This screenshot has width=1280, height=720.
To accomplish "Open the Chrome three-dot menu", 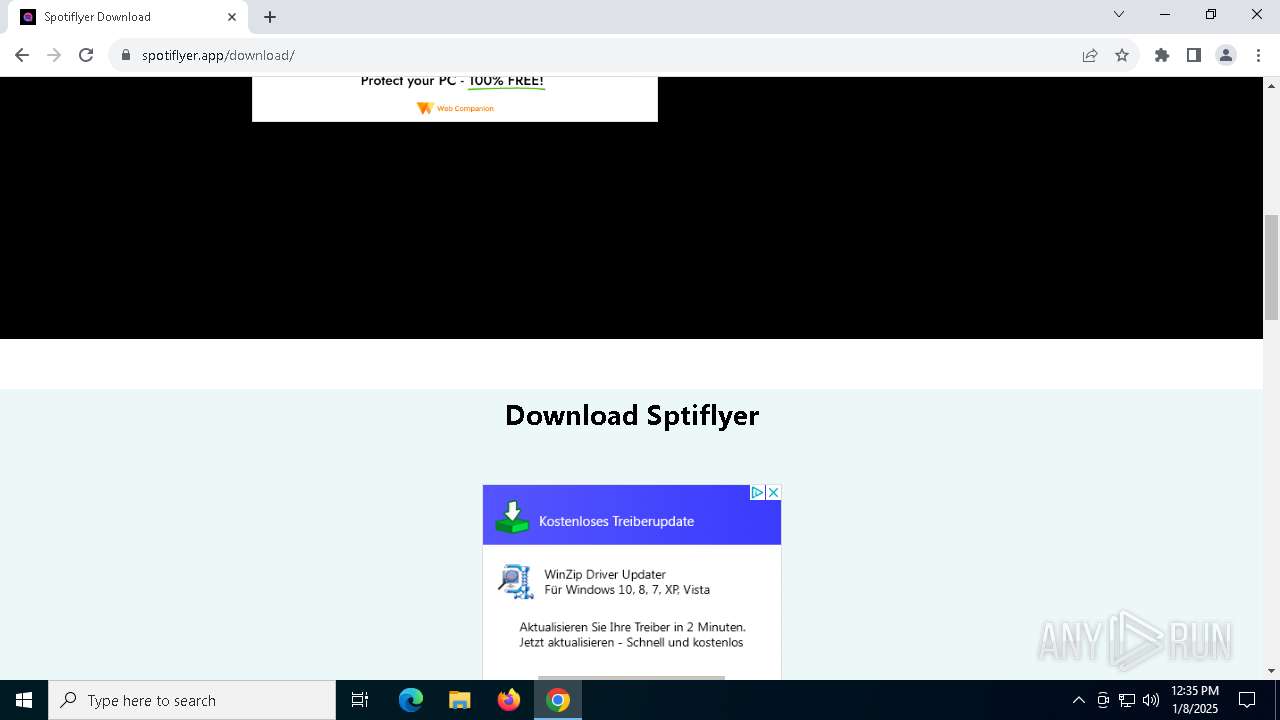I will 1258,55.
